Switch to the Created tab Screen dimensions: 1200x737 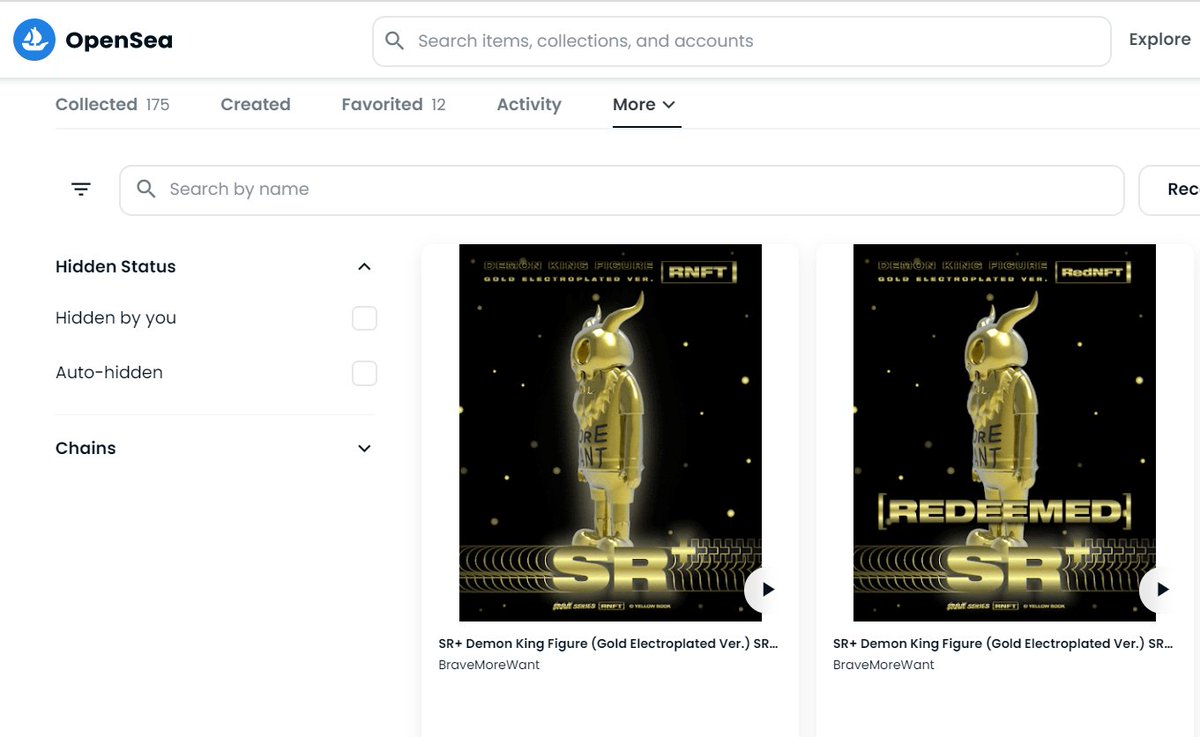click(255, 104)
